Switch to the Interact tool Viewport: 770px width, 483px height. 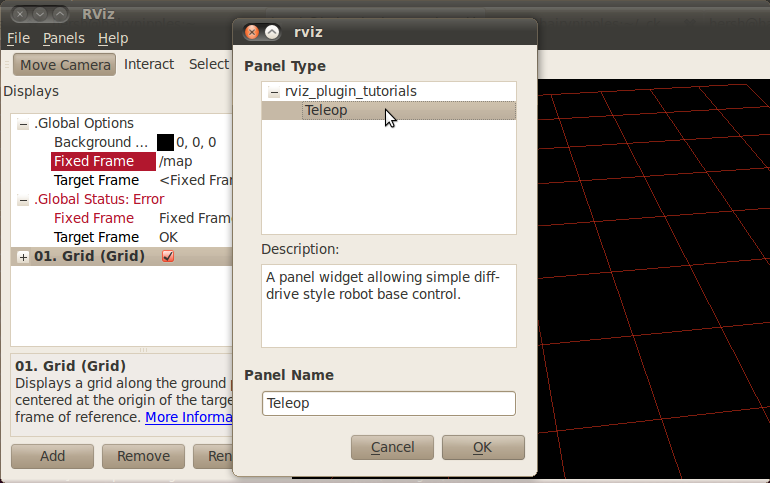[149, 64]
